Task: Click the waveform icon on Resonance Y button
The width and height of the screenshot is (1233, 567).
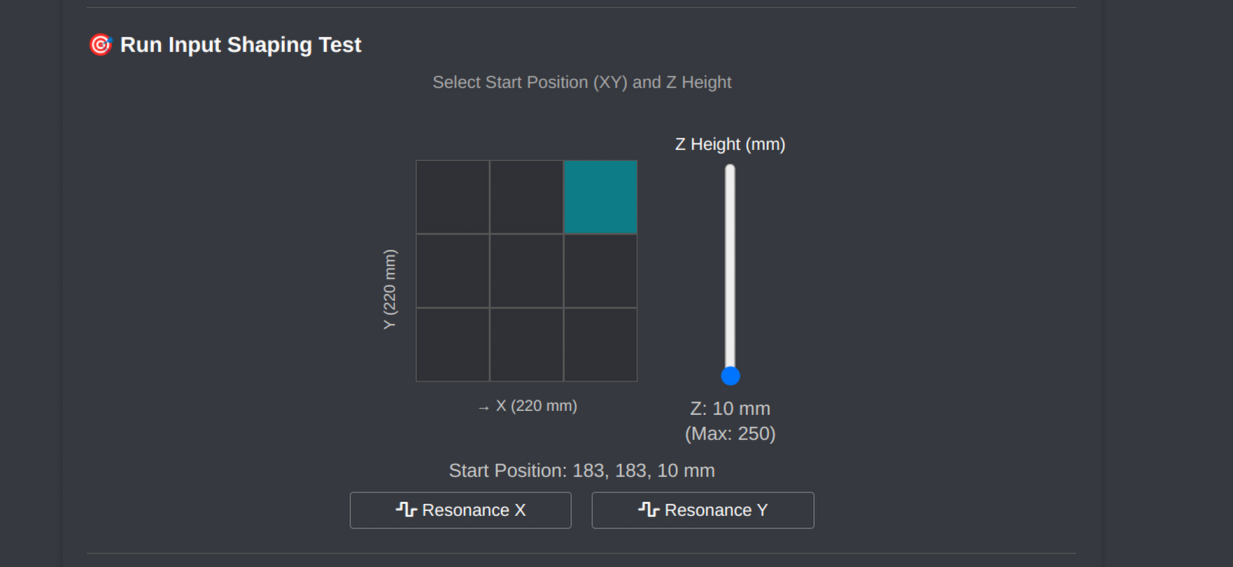Action: tap(648, 510)
